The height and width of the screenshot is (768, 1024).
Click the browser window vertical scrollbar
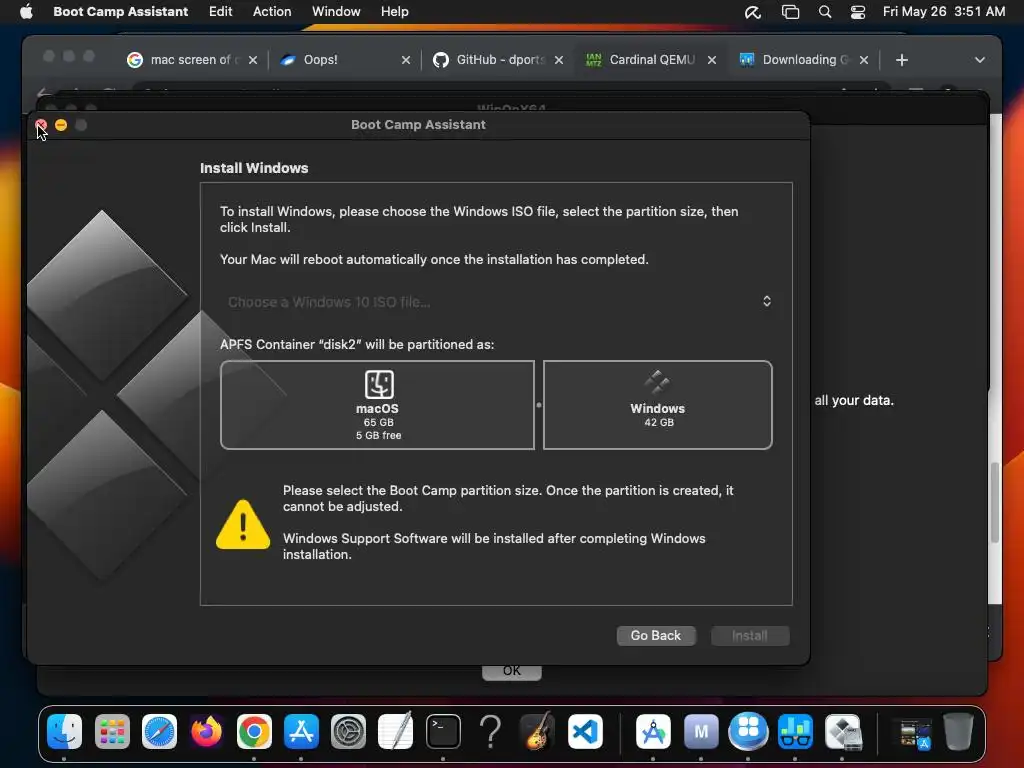(x=995, y=502)
